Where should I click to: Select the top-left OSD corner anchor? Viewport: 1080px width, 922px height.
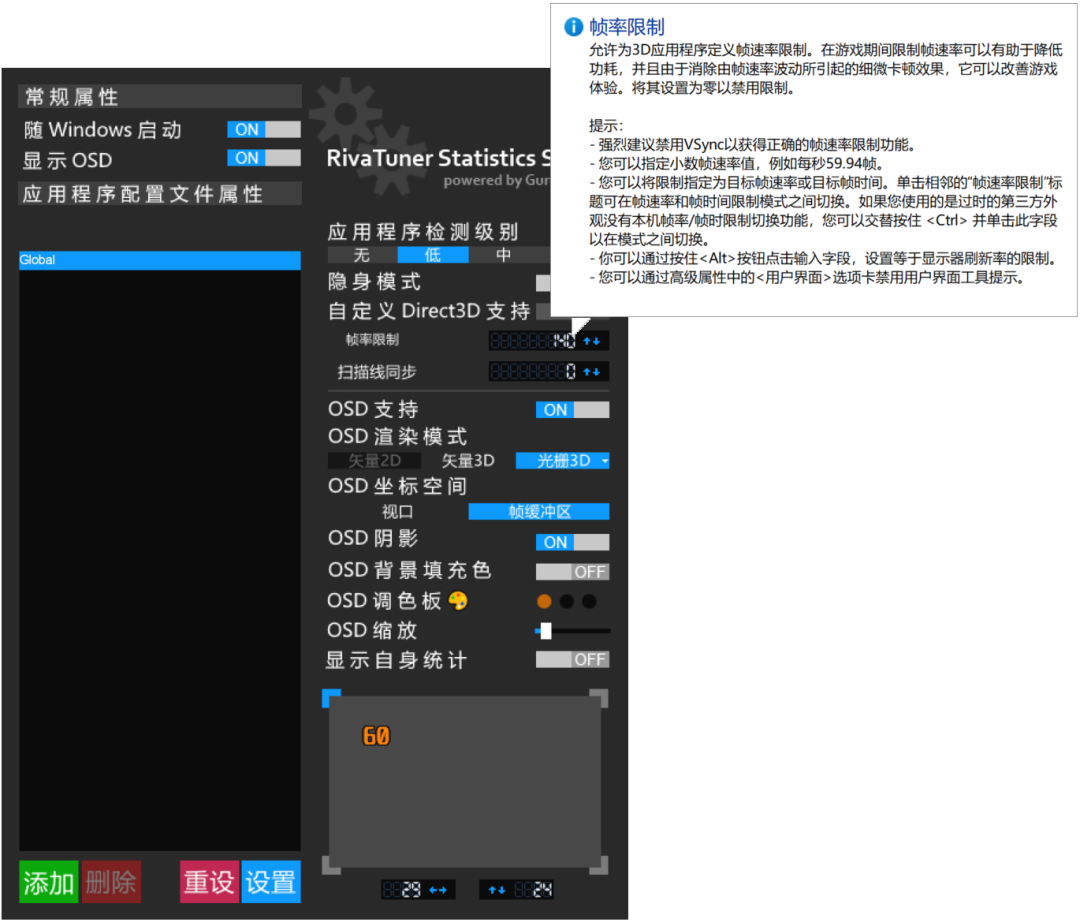331,698
